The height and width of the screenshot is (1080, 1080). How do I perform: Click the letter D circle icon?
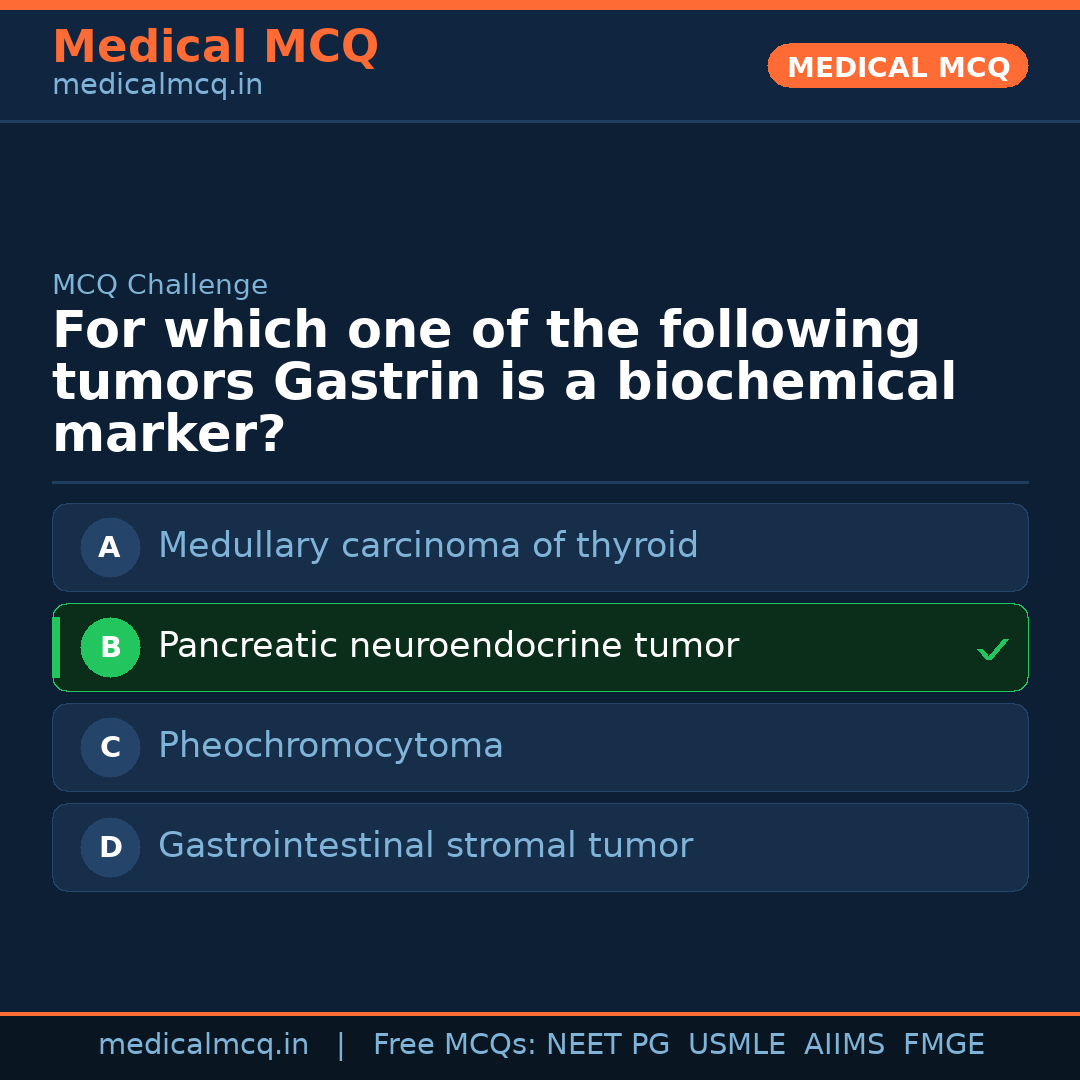click(110, 847)
